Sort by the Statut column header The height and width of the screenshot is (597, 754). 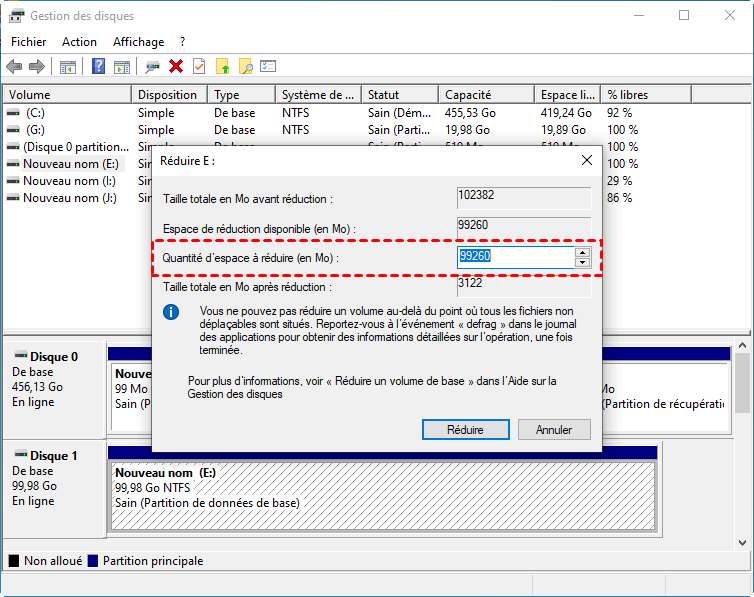(x=400, y=95)
